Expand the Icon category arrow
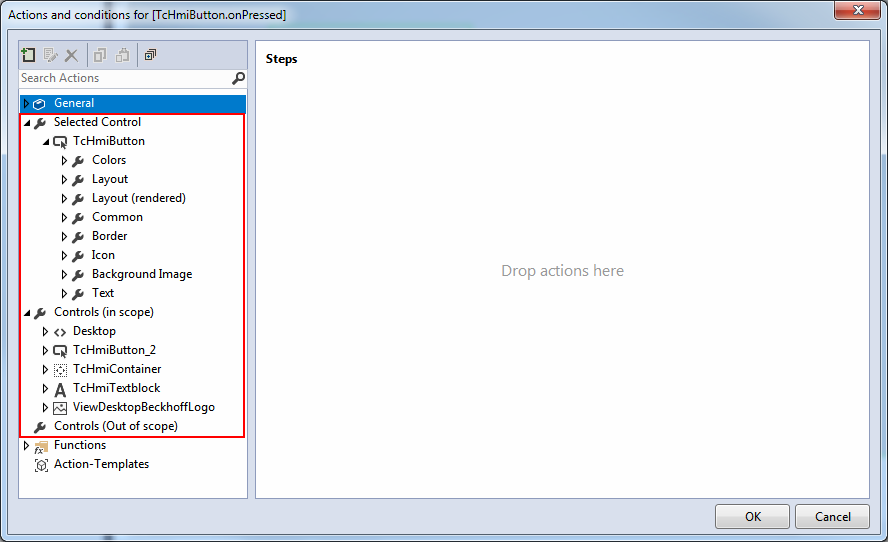The width and height of the screenshot is (888, 542). coord(64,255)
